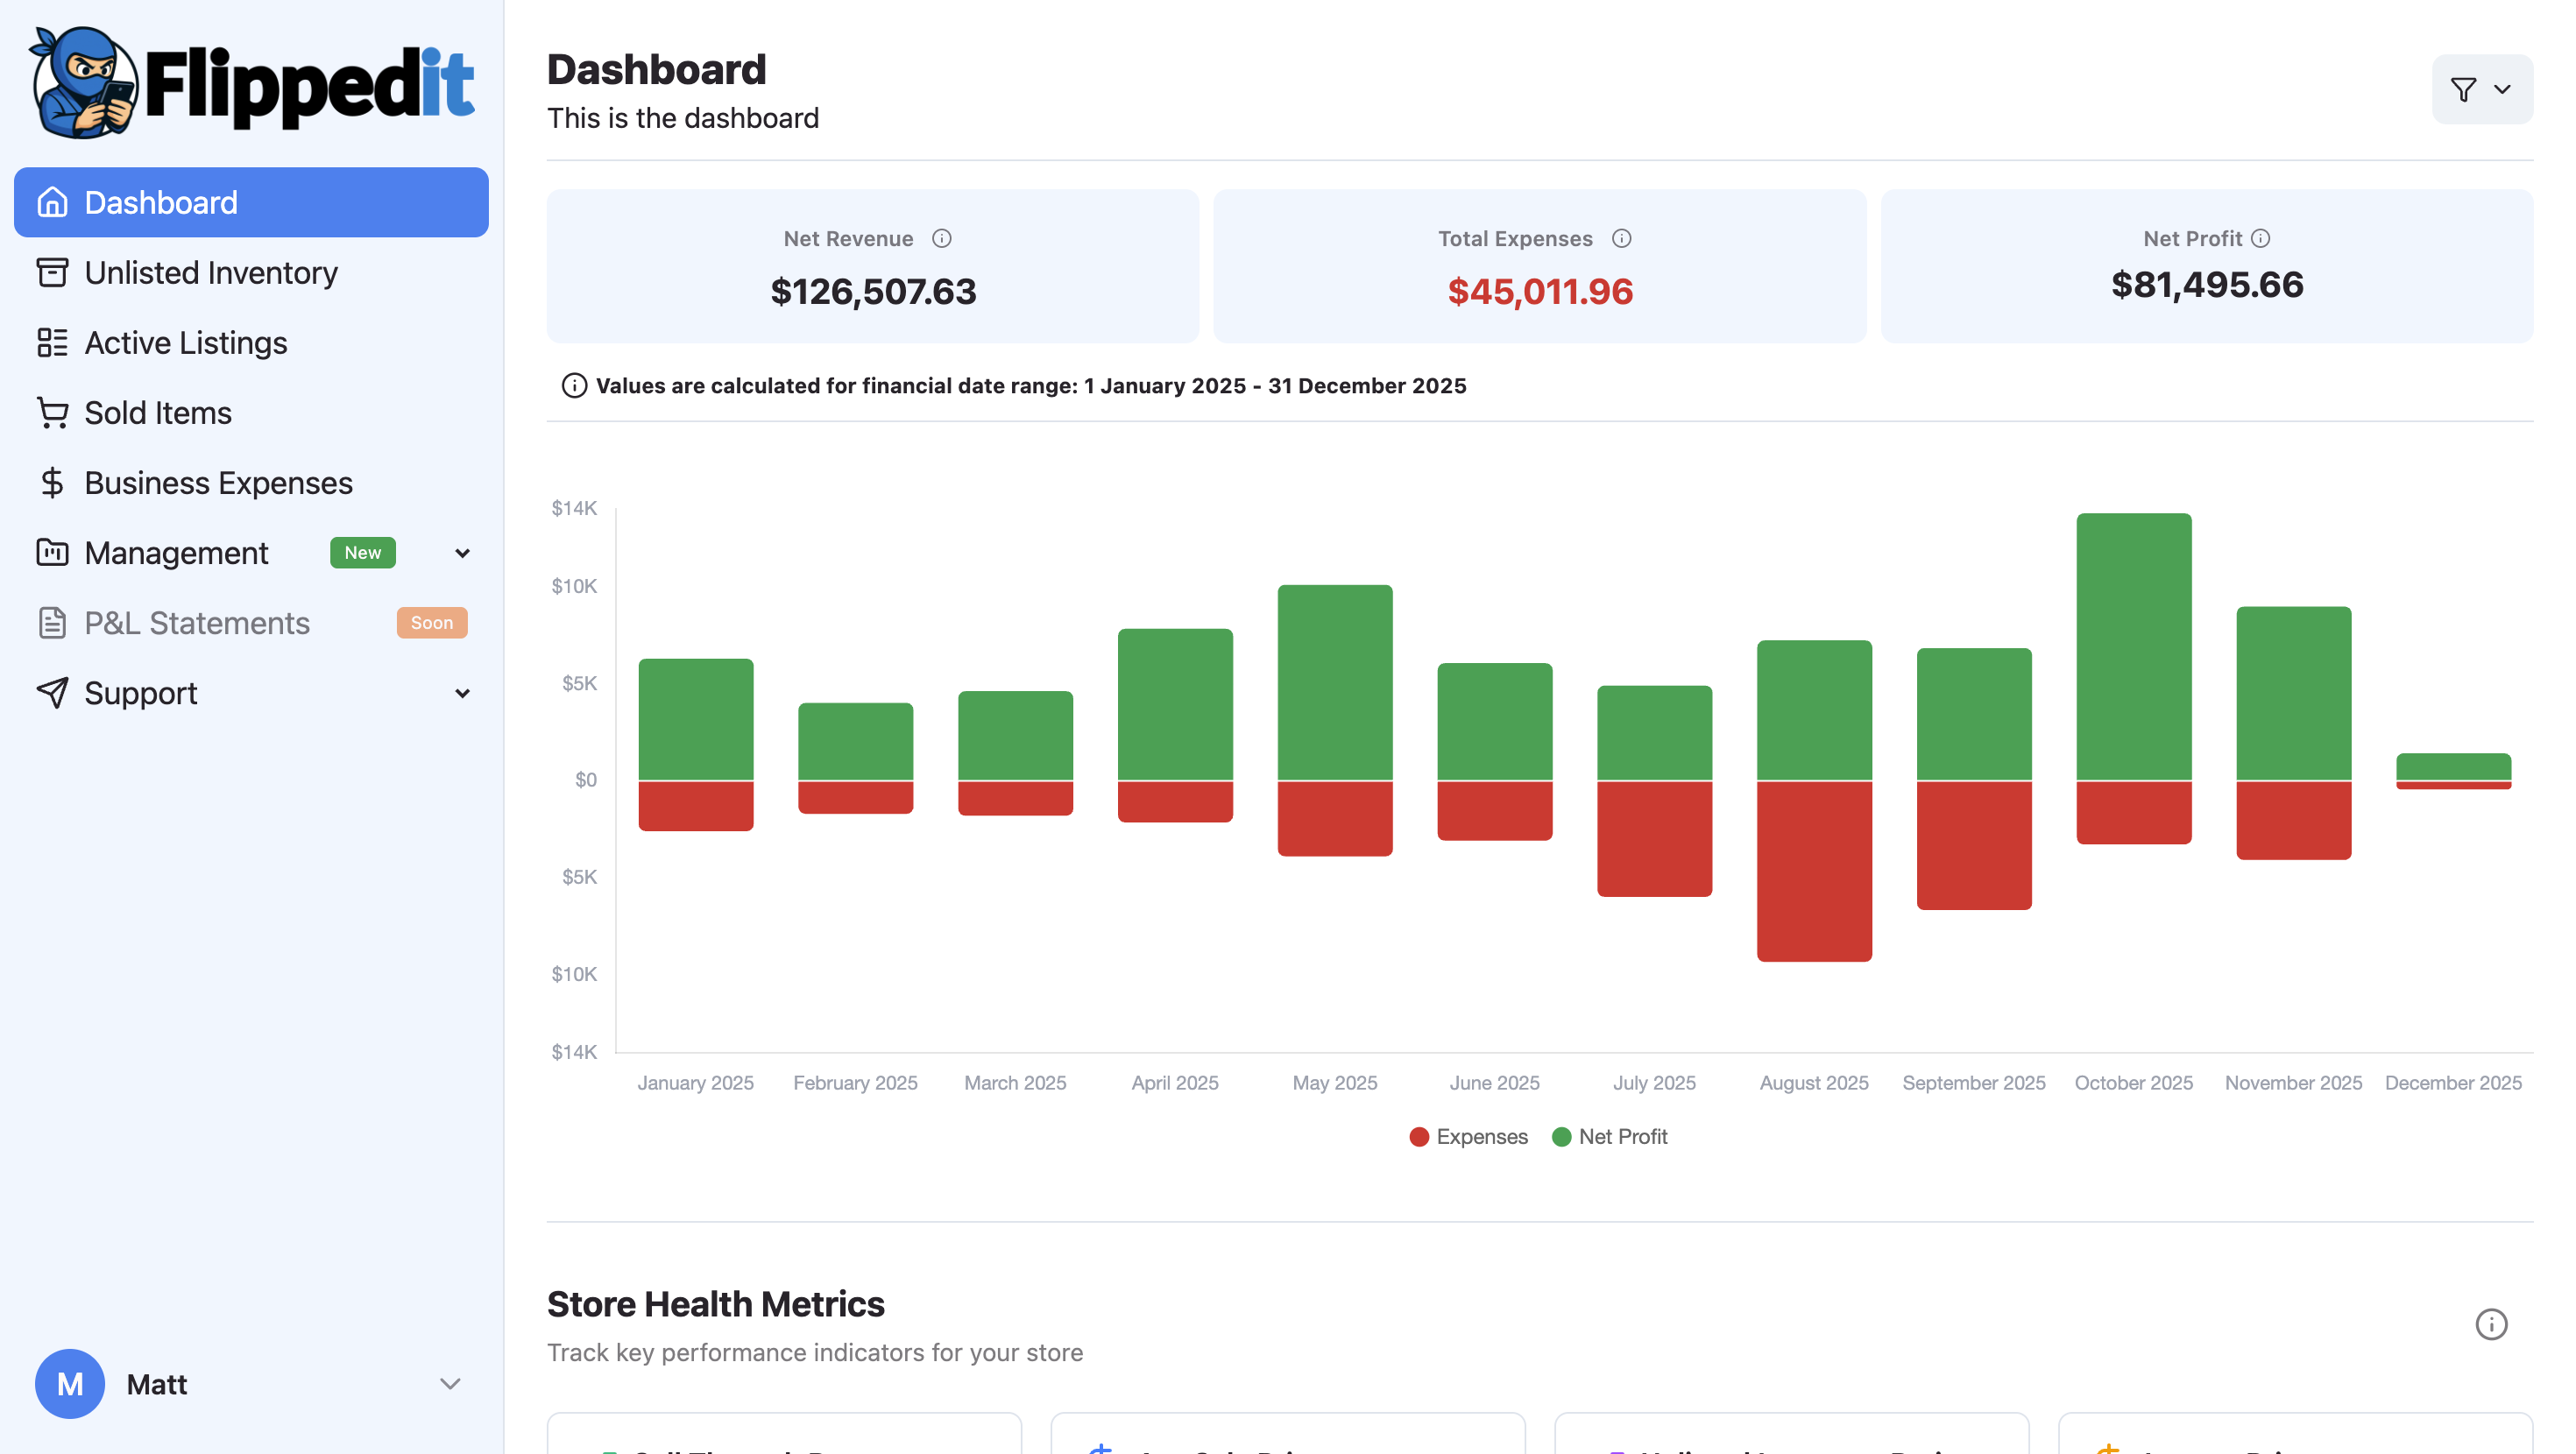The height and width of the screenshot is (1454, 2576).
Task: Click the Management folder icon
Action: 53,552
